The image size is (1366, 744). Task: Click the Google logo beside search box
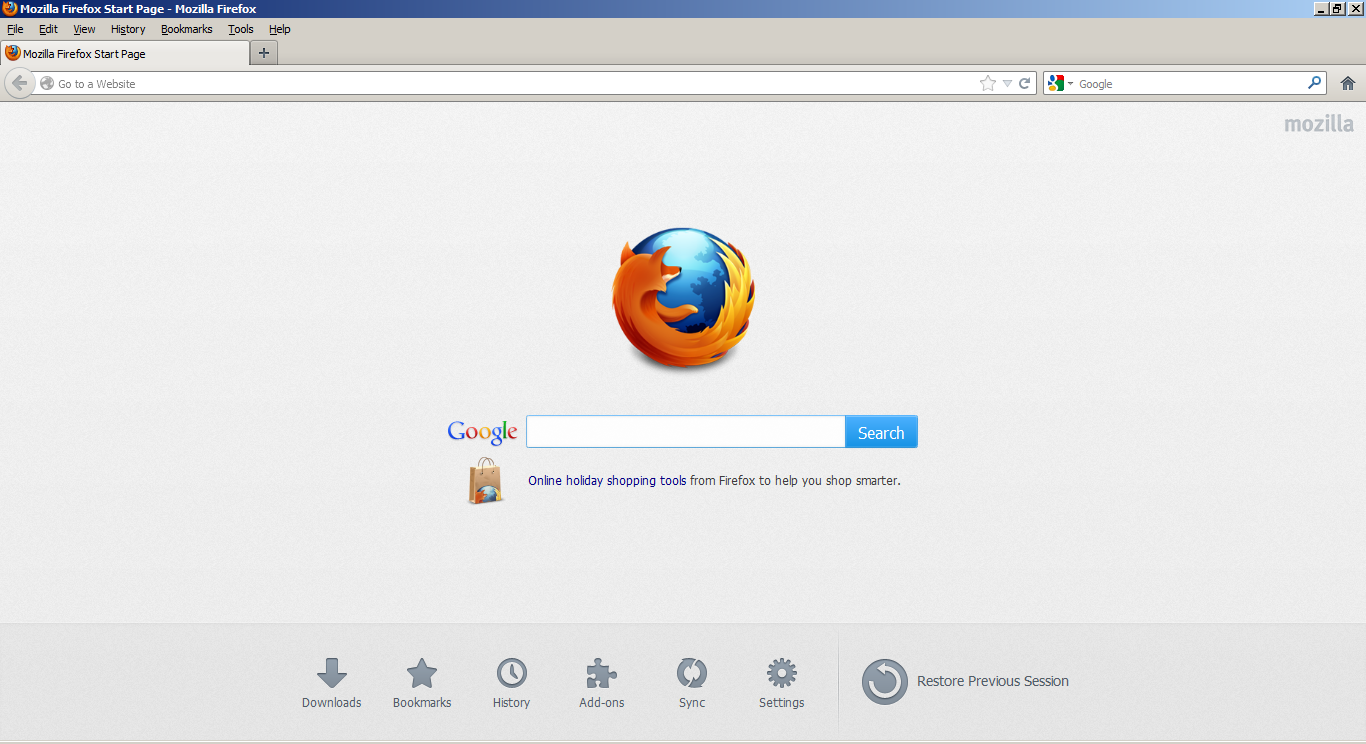482,432
